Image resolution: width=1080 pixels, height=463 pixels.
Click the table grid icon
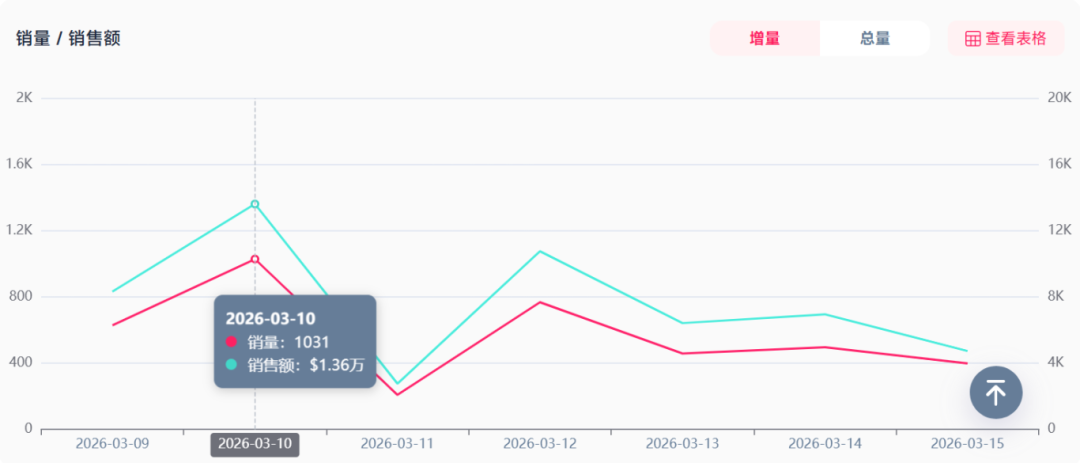[x=972, y=39]
